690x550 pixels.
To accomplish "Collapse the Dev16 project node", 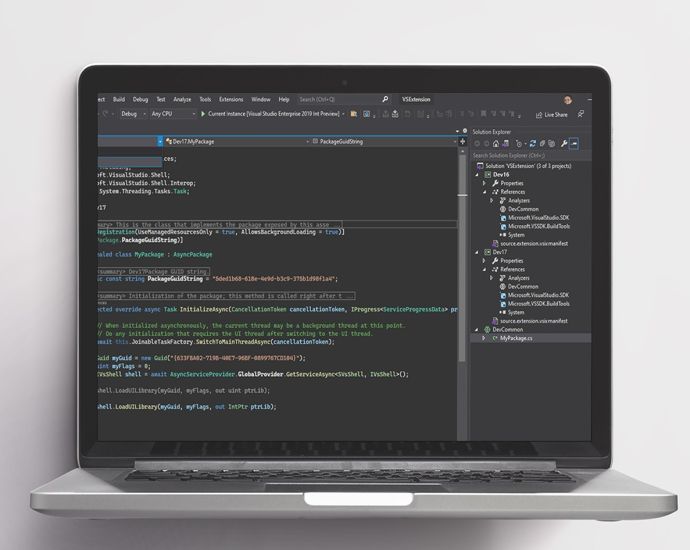I will [477, 175].
